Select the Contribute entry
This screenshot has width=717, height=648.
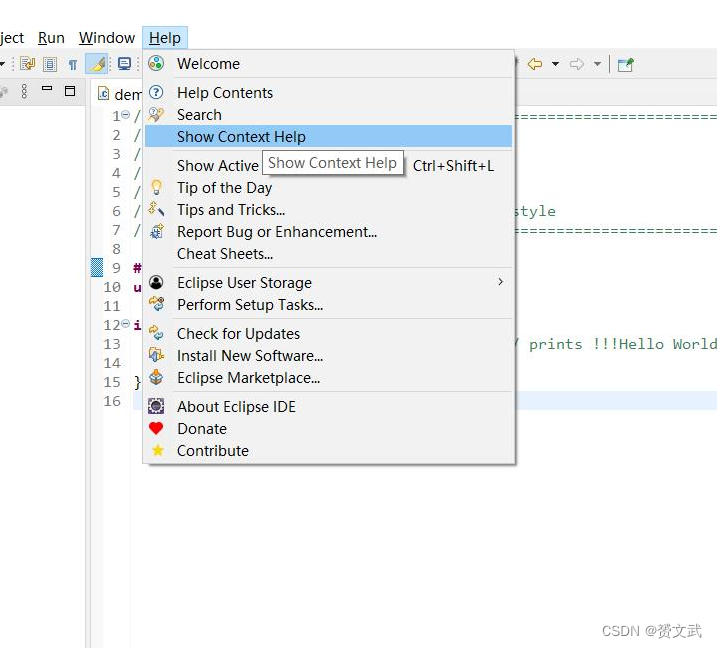coord(328,450)
